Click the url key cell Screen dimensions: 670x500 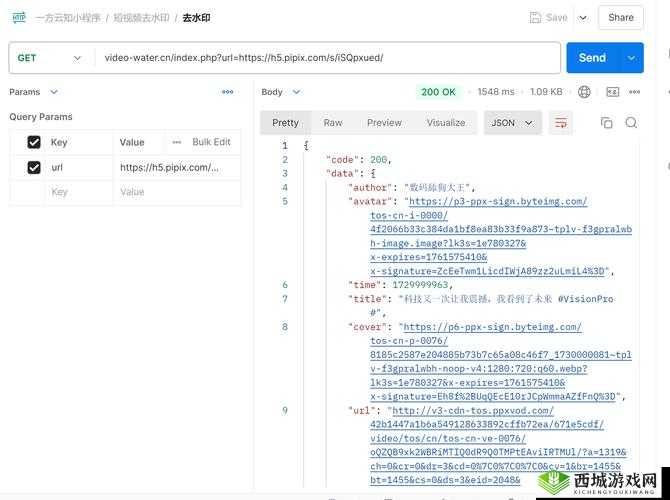pos(79,168)
